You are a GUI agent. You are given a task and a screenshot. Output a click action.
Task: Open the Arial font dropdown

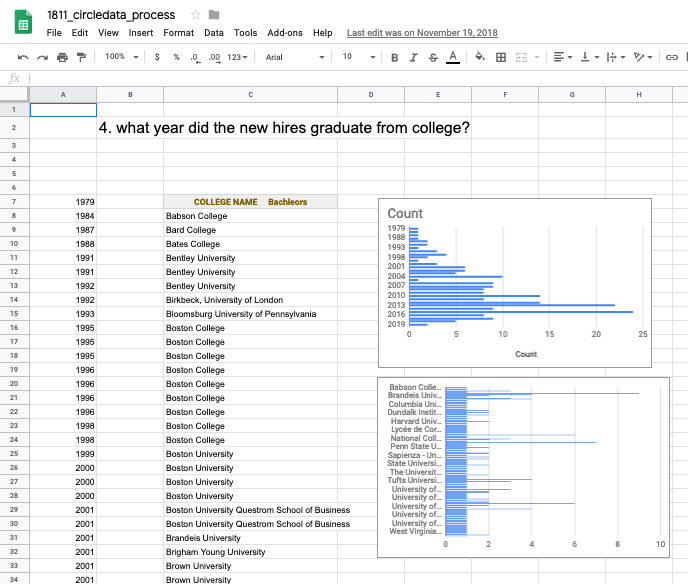point(295,57)
